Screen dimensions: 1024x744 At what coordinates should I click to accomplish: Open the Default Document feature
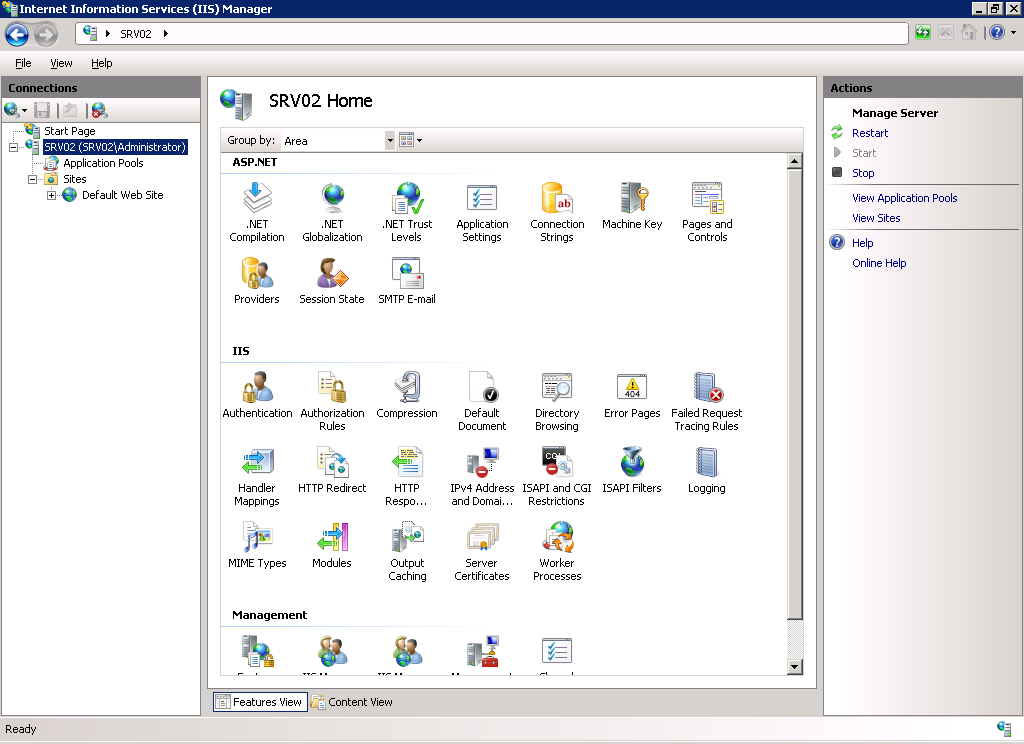click(x=482, y=401)
